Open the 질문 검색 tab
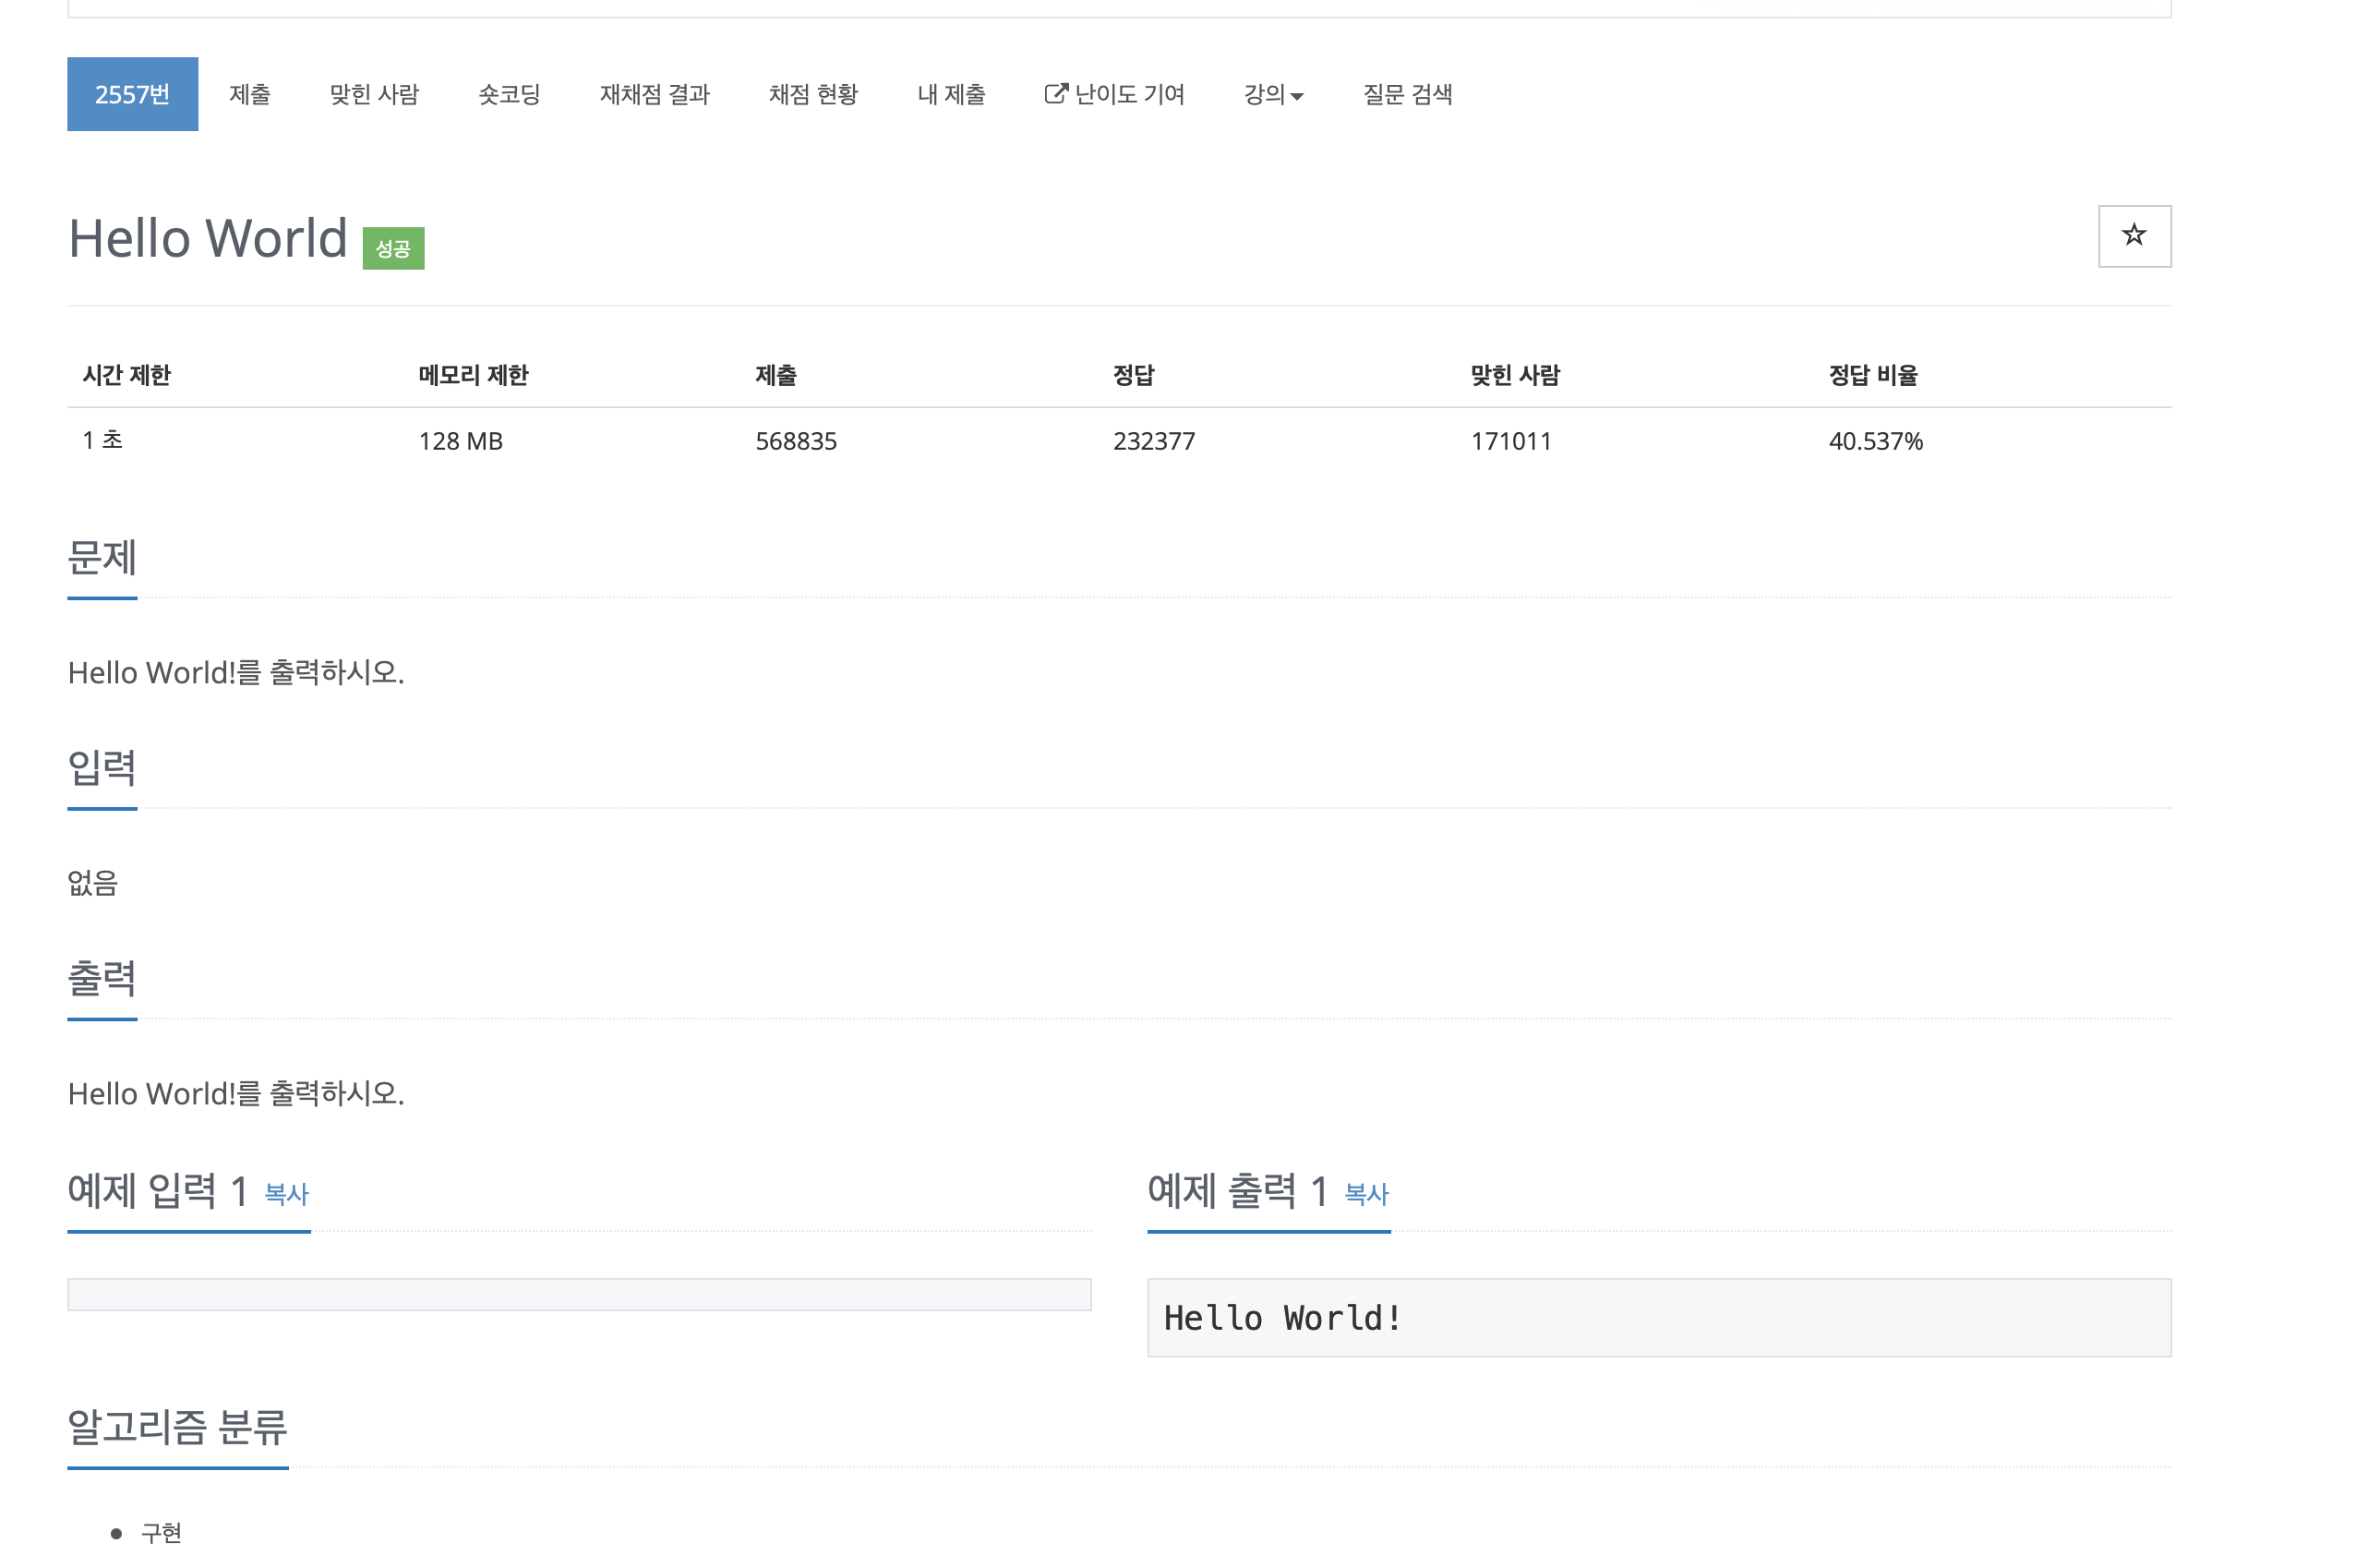The image size is (2380, 1568). pos(1407,94)
